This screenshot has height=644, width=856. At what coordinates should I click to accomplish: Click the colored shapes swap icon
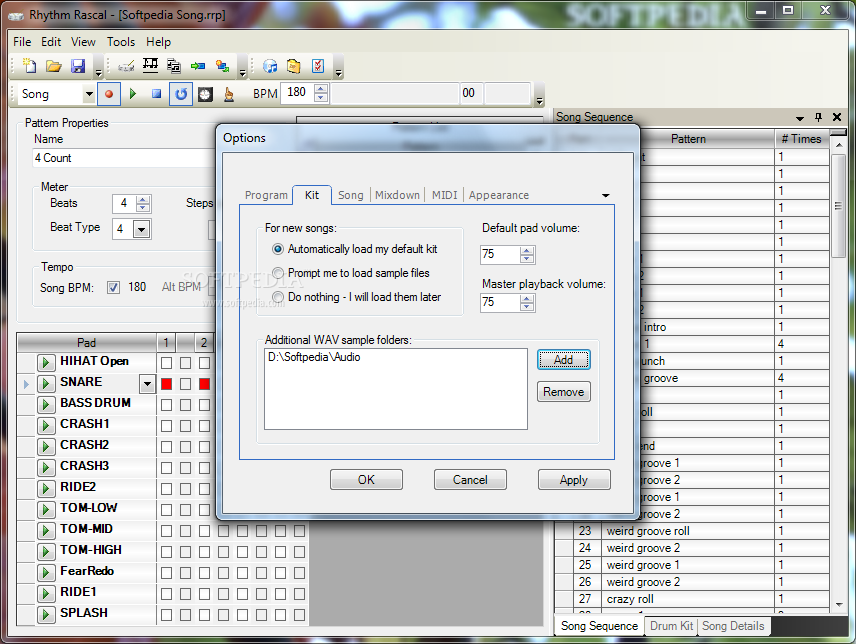pos(222,66)
